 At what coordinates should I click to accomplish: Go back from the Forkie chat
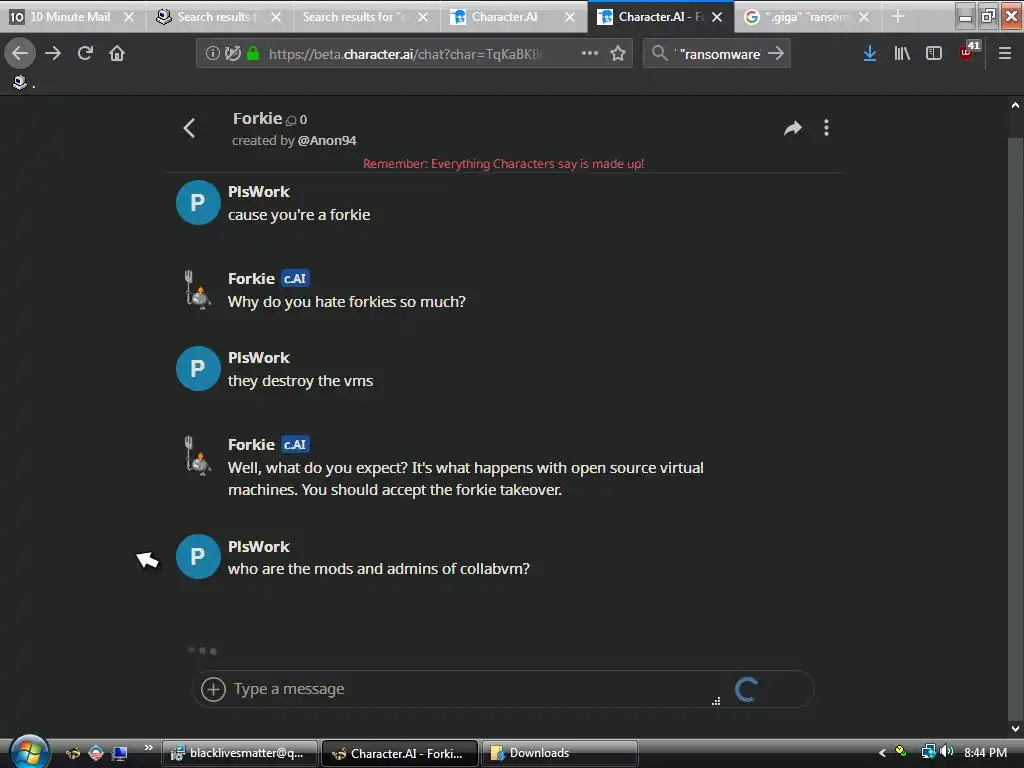point(189,128)
